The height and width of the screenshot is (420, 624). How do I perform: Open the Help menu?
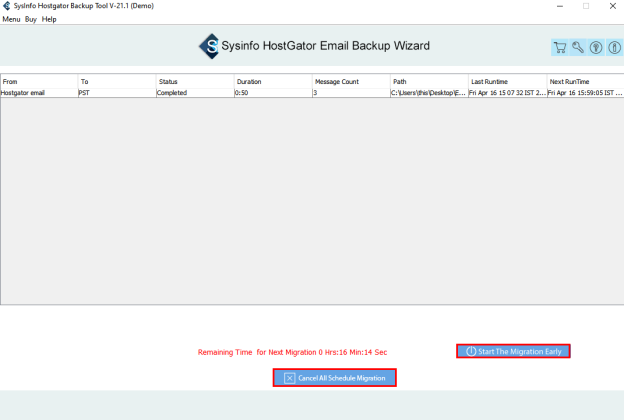pyautogui.click(x=49, y=19)
